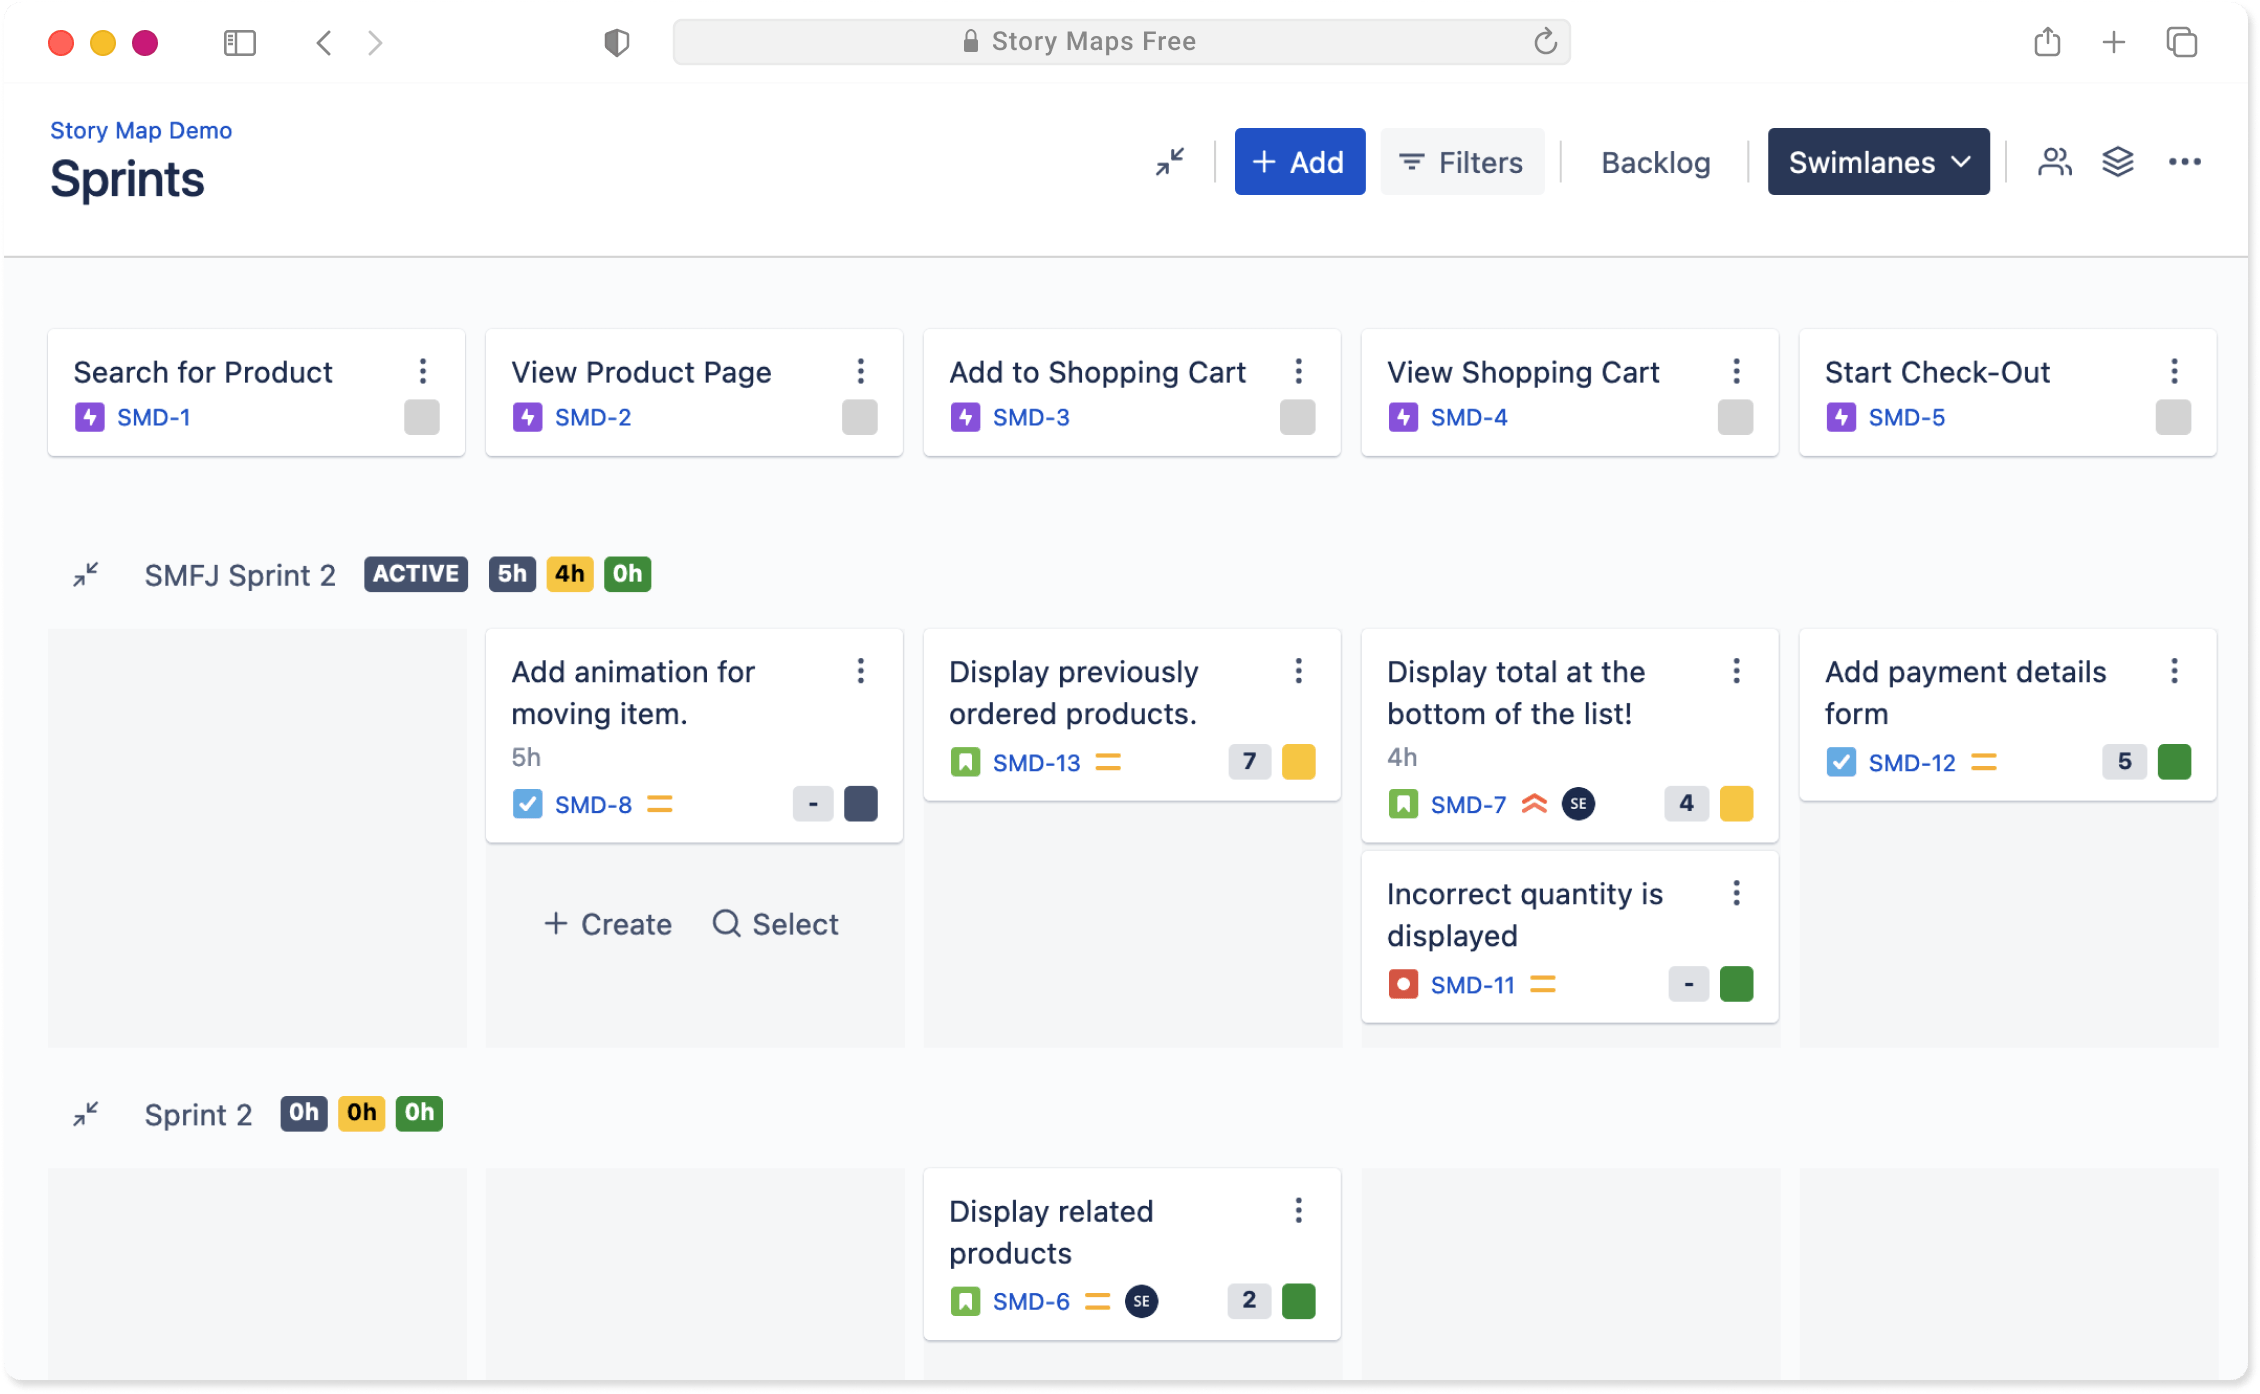Click the dark status swatch on SMD-8
Viewport: 2260px width, 1394px height.
tap(860, 804)
